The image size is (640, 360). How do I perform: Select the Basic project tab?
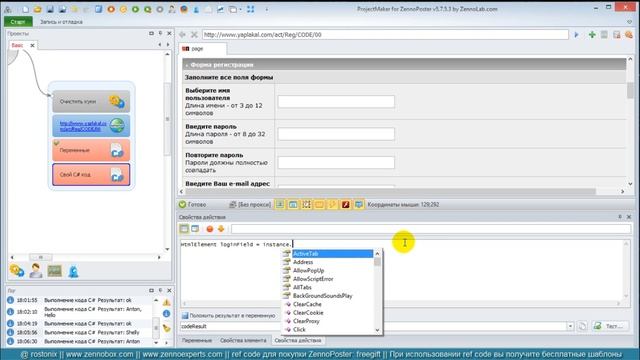[18, 45]
